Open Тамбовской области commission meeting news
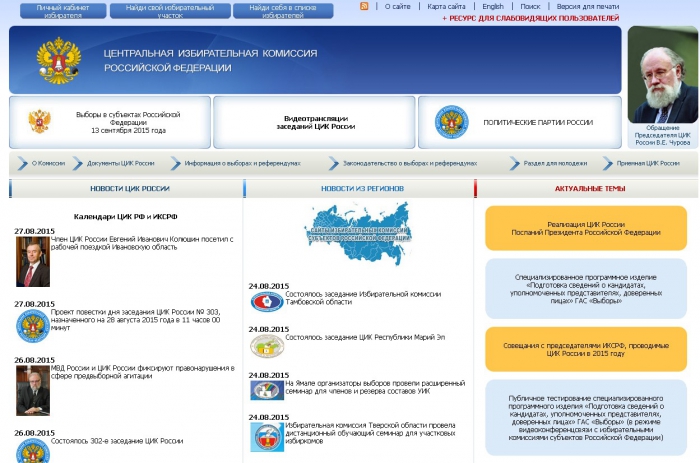This screenshot has height=463, width=700. pyautogui.click(x=363, y=298)
